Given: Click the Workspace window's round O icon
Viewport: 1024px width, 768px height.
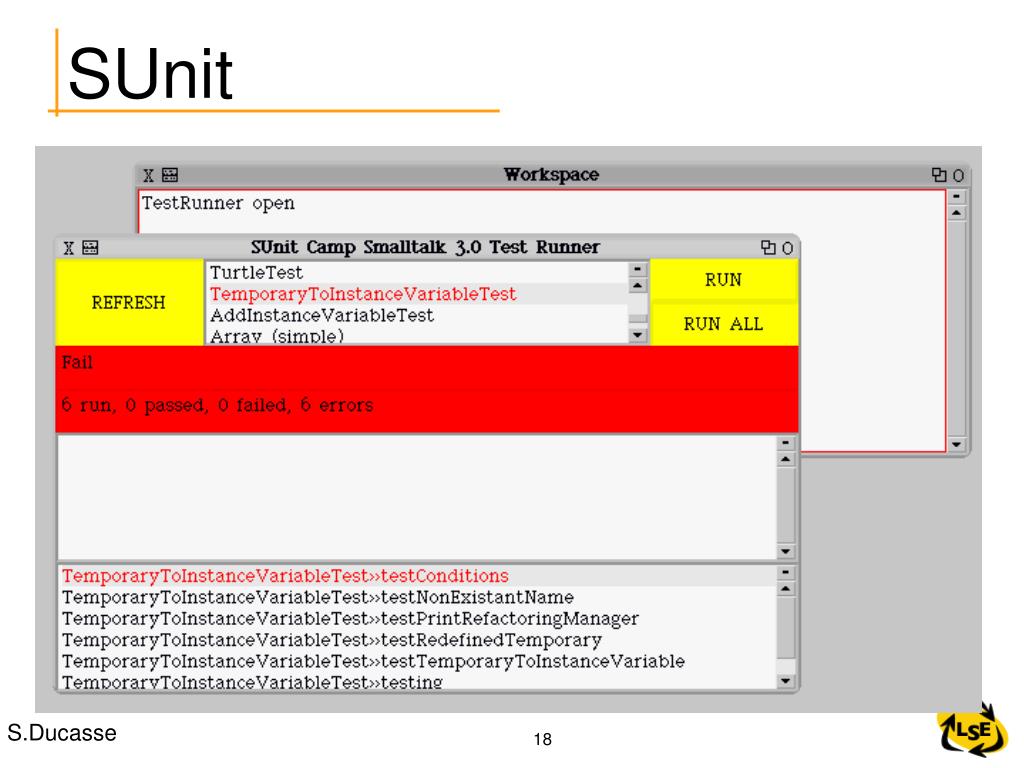Looking at the screenshot, I should [x=958, y=176].
